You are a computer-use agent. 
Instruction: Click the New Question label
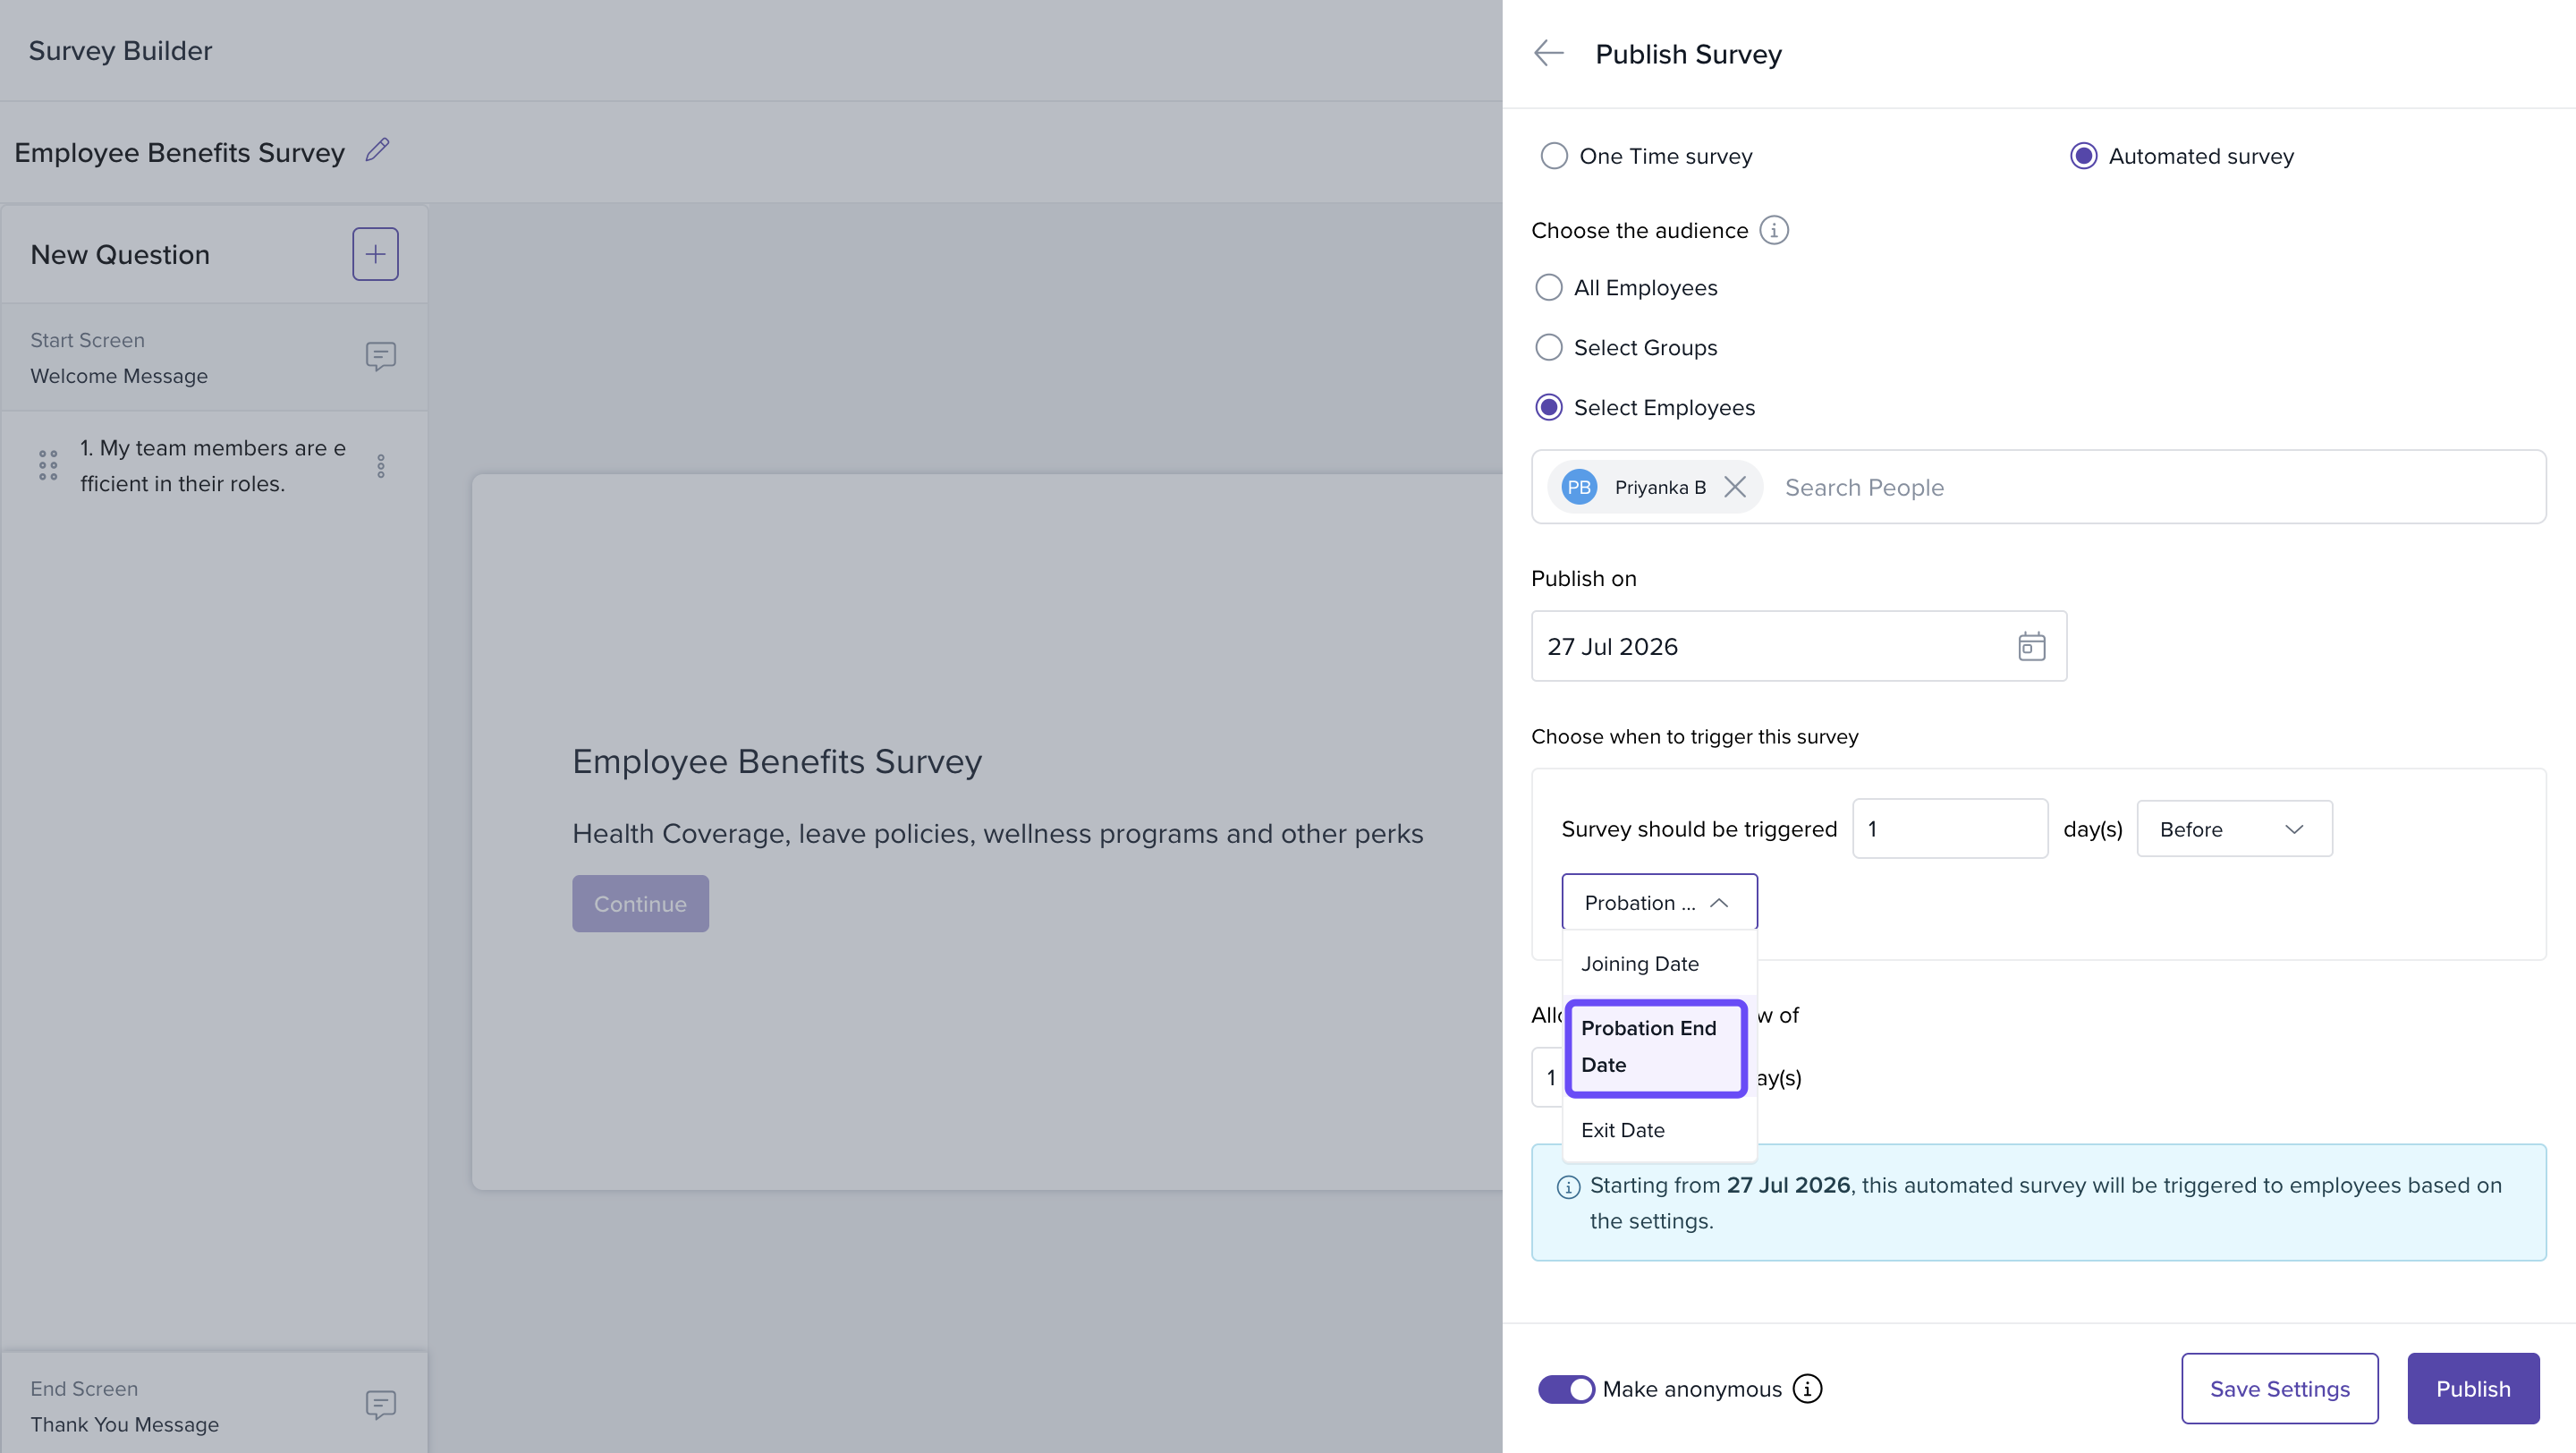[x=120, y=254]
